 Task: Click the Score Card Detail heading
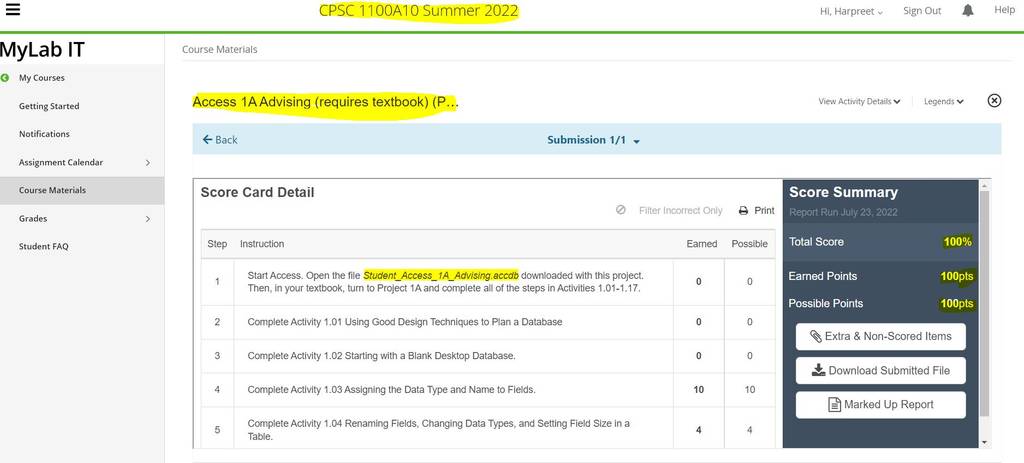point(257,193)
